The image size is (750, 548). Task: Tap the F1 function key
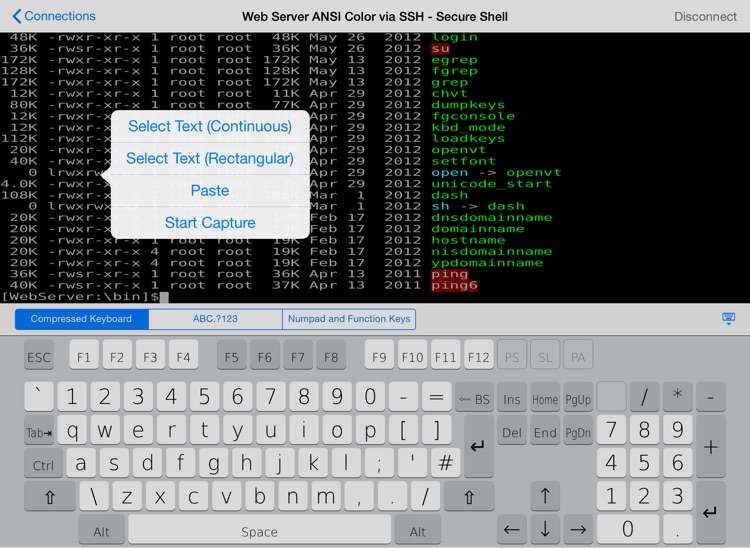[84, 355]
